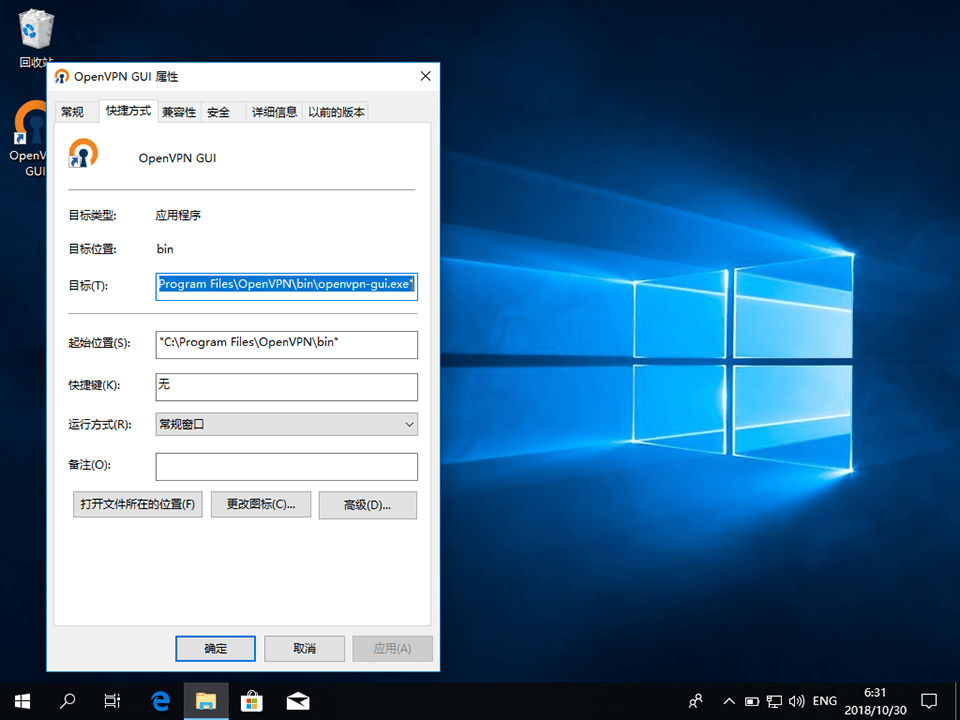The width and height of the screenshot is (960, 720).
Task: Switch input language via ENG indicator
Action: coord(825,701)
